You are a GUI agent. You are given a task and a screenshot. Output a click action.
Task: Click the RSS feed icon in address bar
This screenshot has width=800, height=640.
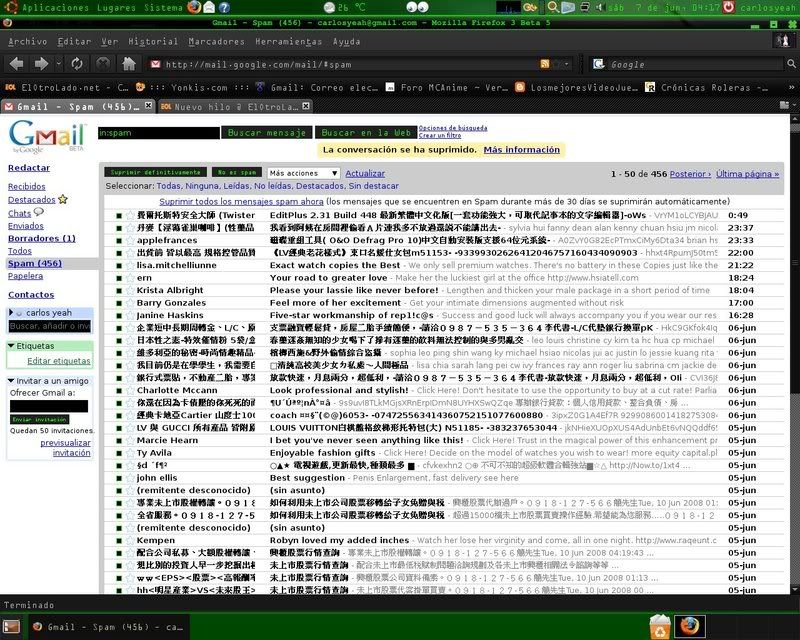(545, 64)
